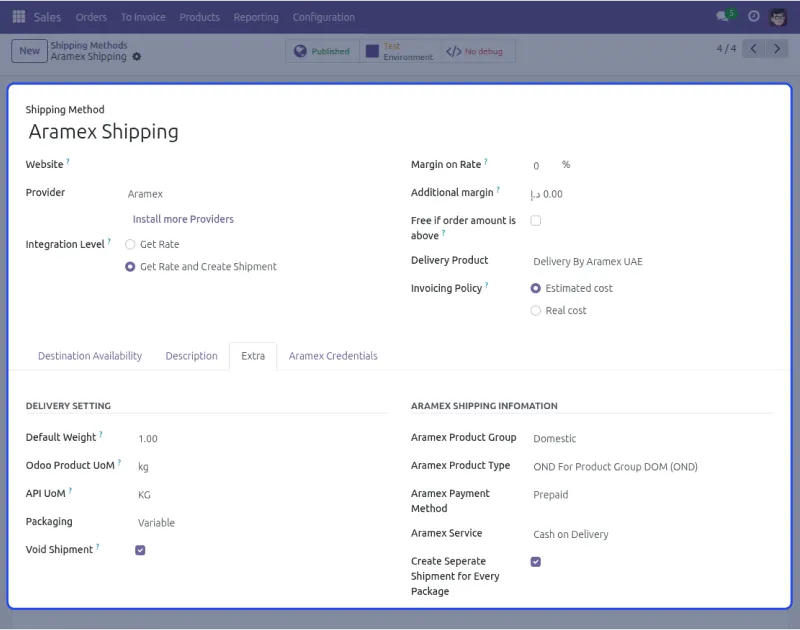Select the Get Rate radio option

click(130, 244)
